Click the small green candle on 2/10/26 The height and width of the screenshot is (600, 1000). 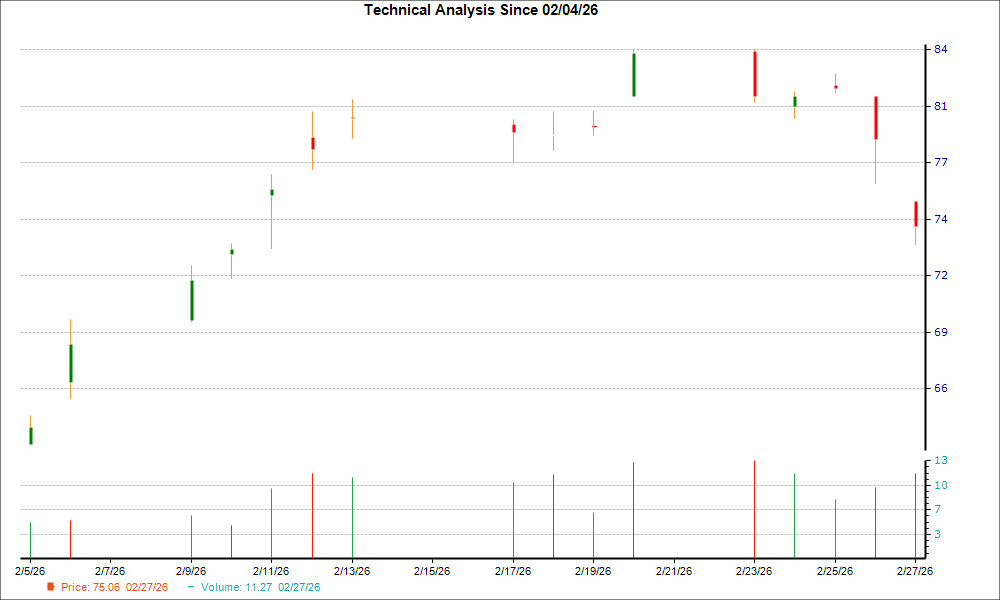click(x=231, y=251)
